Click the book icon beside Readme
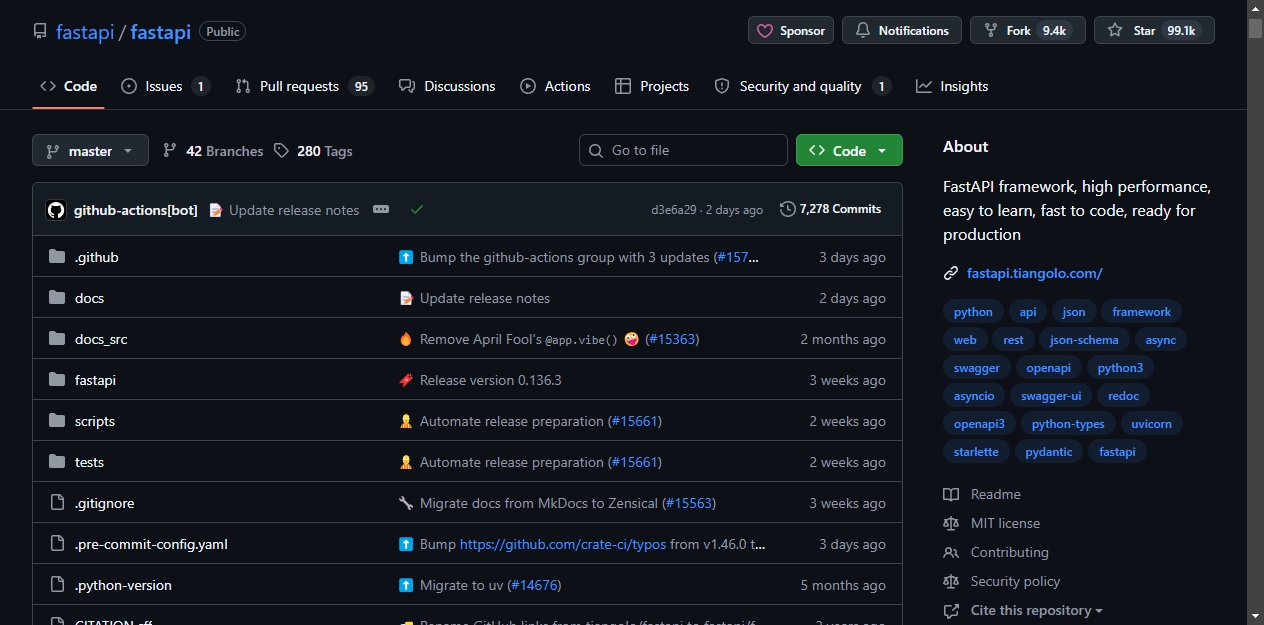 (x=951, y=494)
